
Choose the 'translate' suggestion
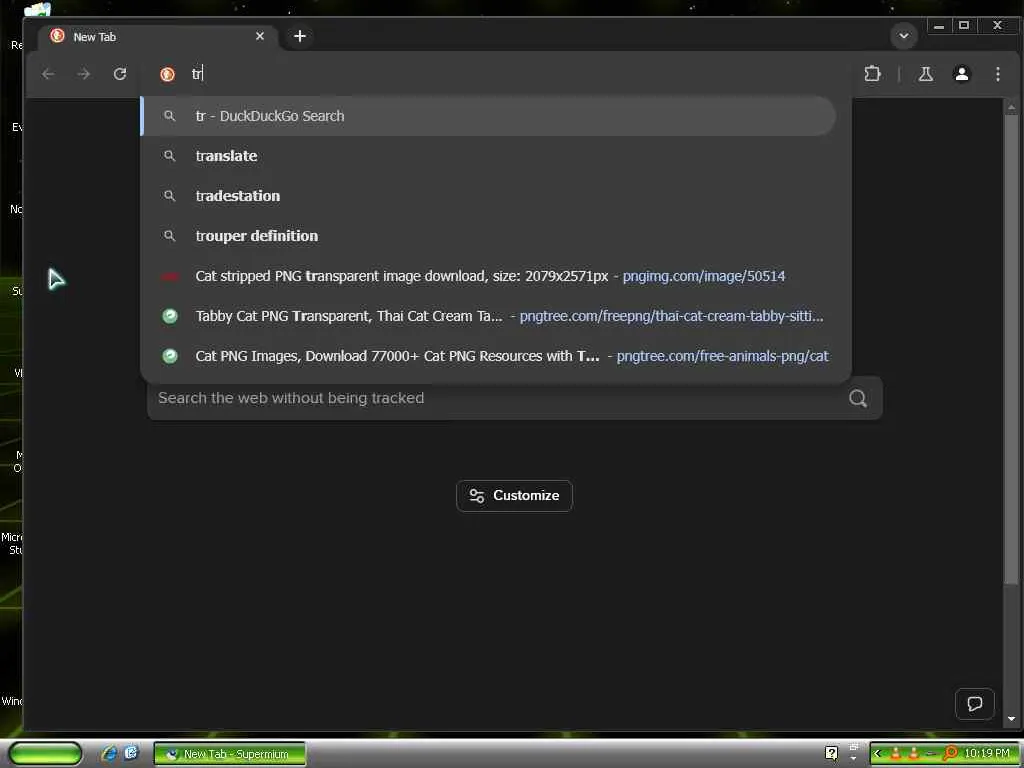pyautogui.click(x=488, y=156)
